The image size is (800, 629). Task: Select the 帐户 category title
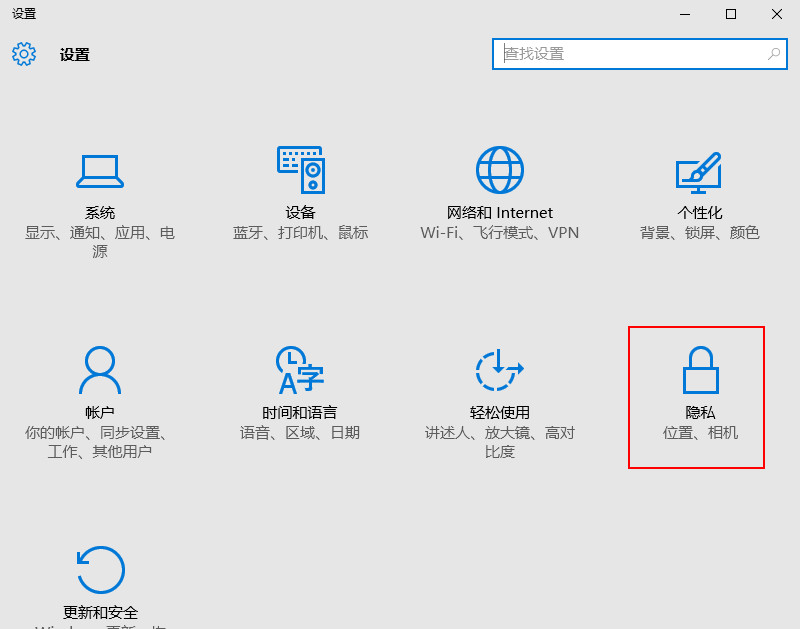pyautogui.click(x=99, y=412)
